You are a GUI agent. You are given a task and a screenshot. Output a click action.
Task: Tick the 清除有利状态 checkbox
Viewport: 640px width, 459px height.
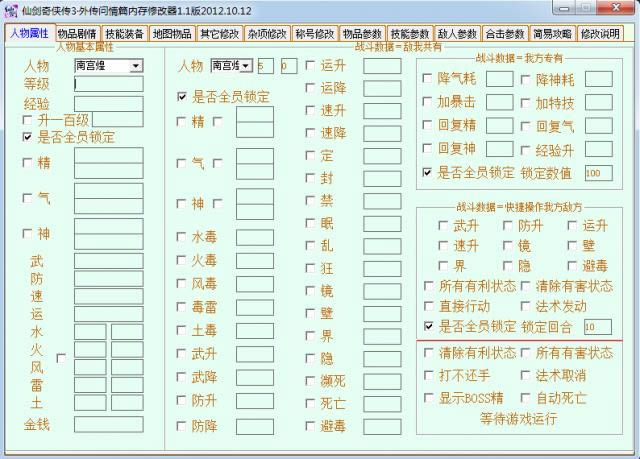click(429, 352)
